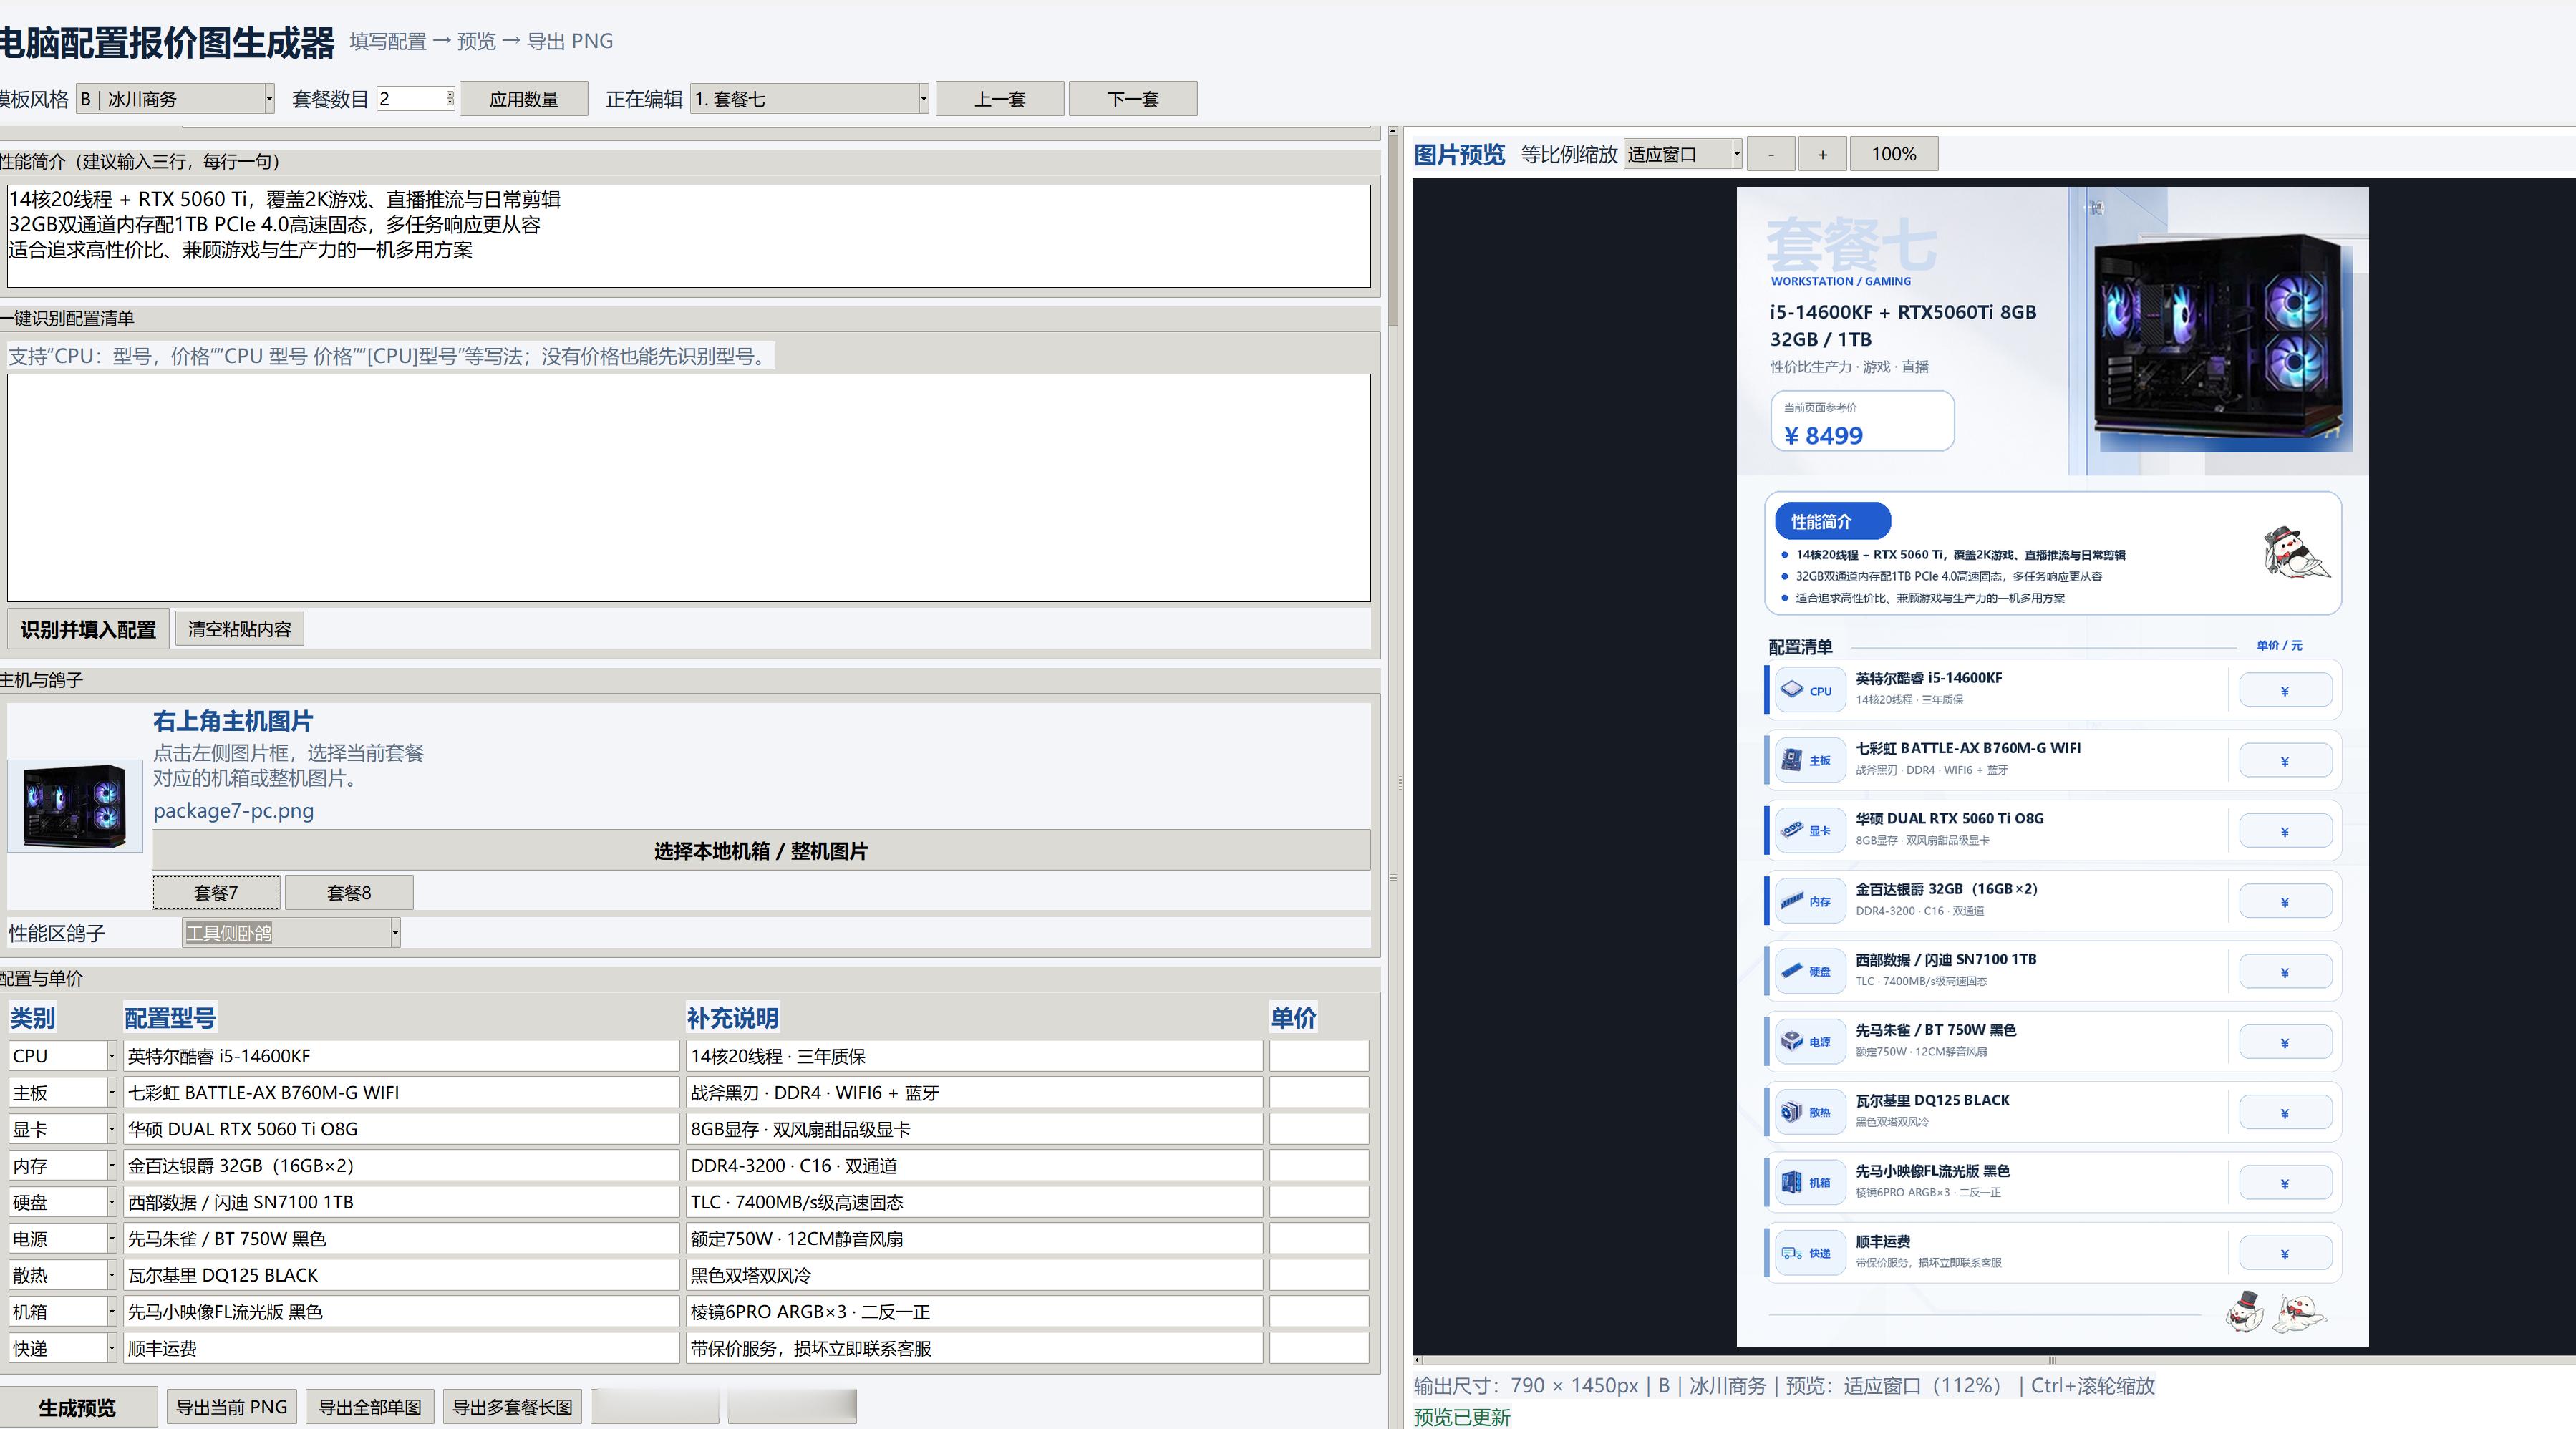Switch to the 套餐8 image tab

pos(349,893)
